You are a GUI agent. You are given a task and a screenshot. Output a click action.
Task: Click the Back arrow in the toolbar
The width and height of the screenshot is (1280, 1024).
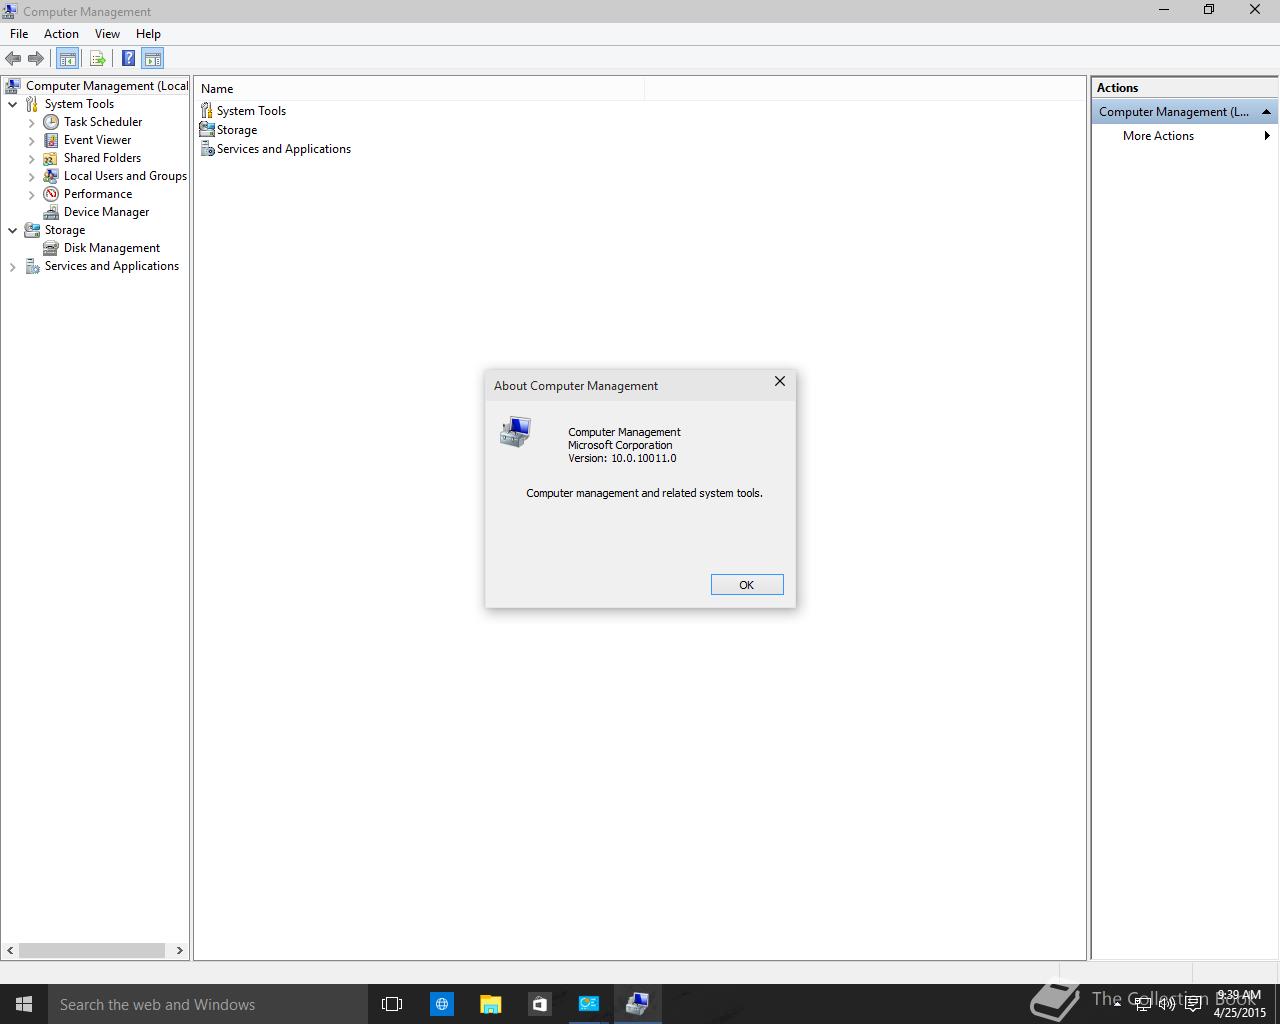click(13, 59)
